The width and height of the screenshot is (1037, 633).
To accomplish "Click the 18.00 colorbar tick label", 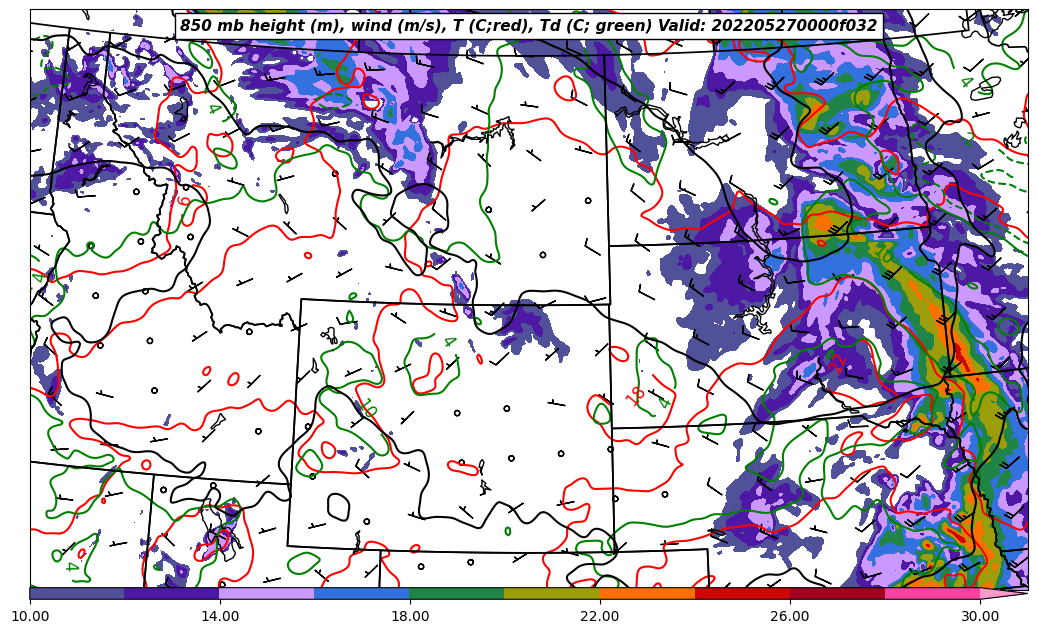I will 410,616.
